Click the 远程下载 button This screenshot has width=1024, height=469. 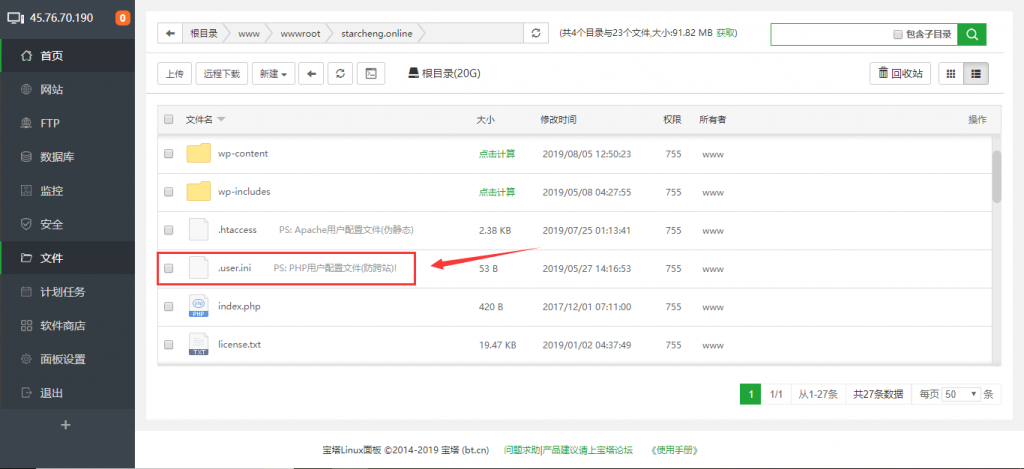tap(222, 74)
